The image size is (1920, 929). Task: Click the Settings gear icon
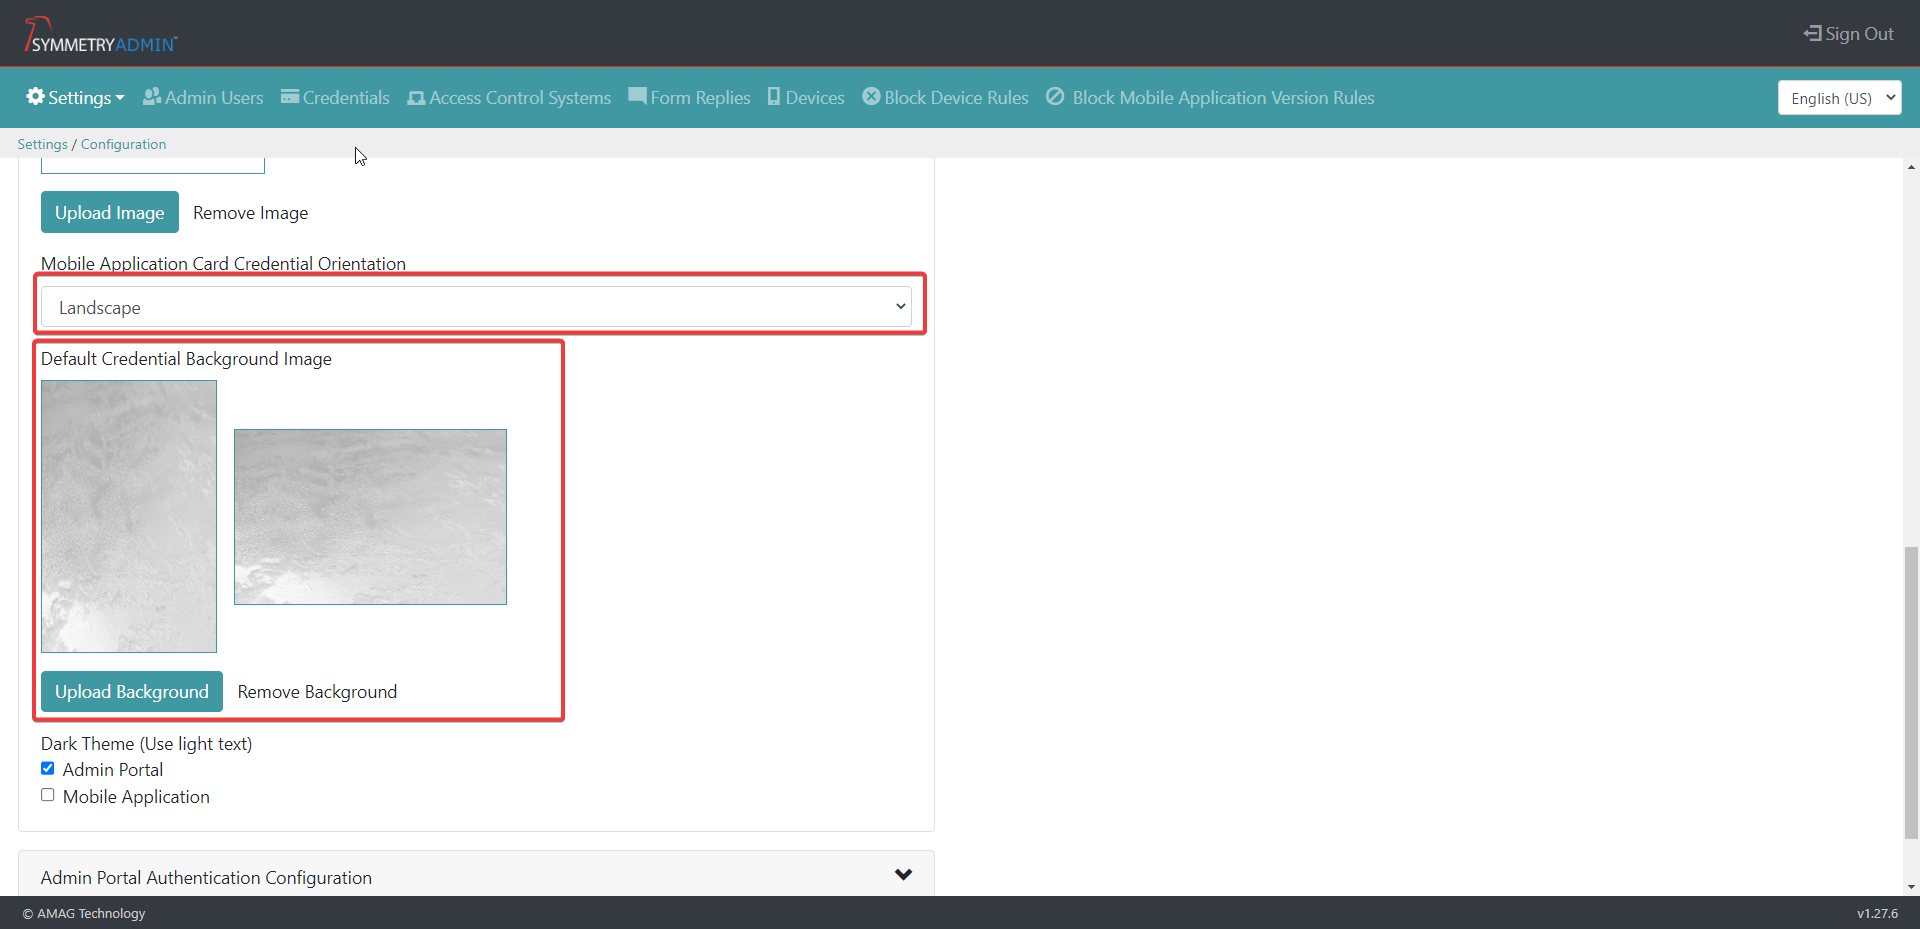click(36, 96)
